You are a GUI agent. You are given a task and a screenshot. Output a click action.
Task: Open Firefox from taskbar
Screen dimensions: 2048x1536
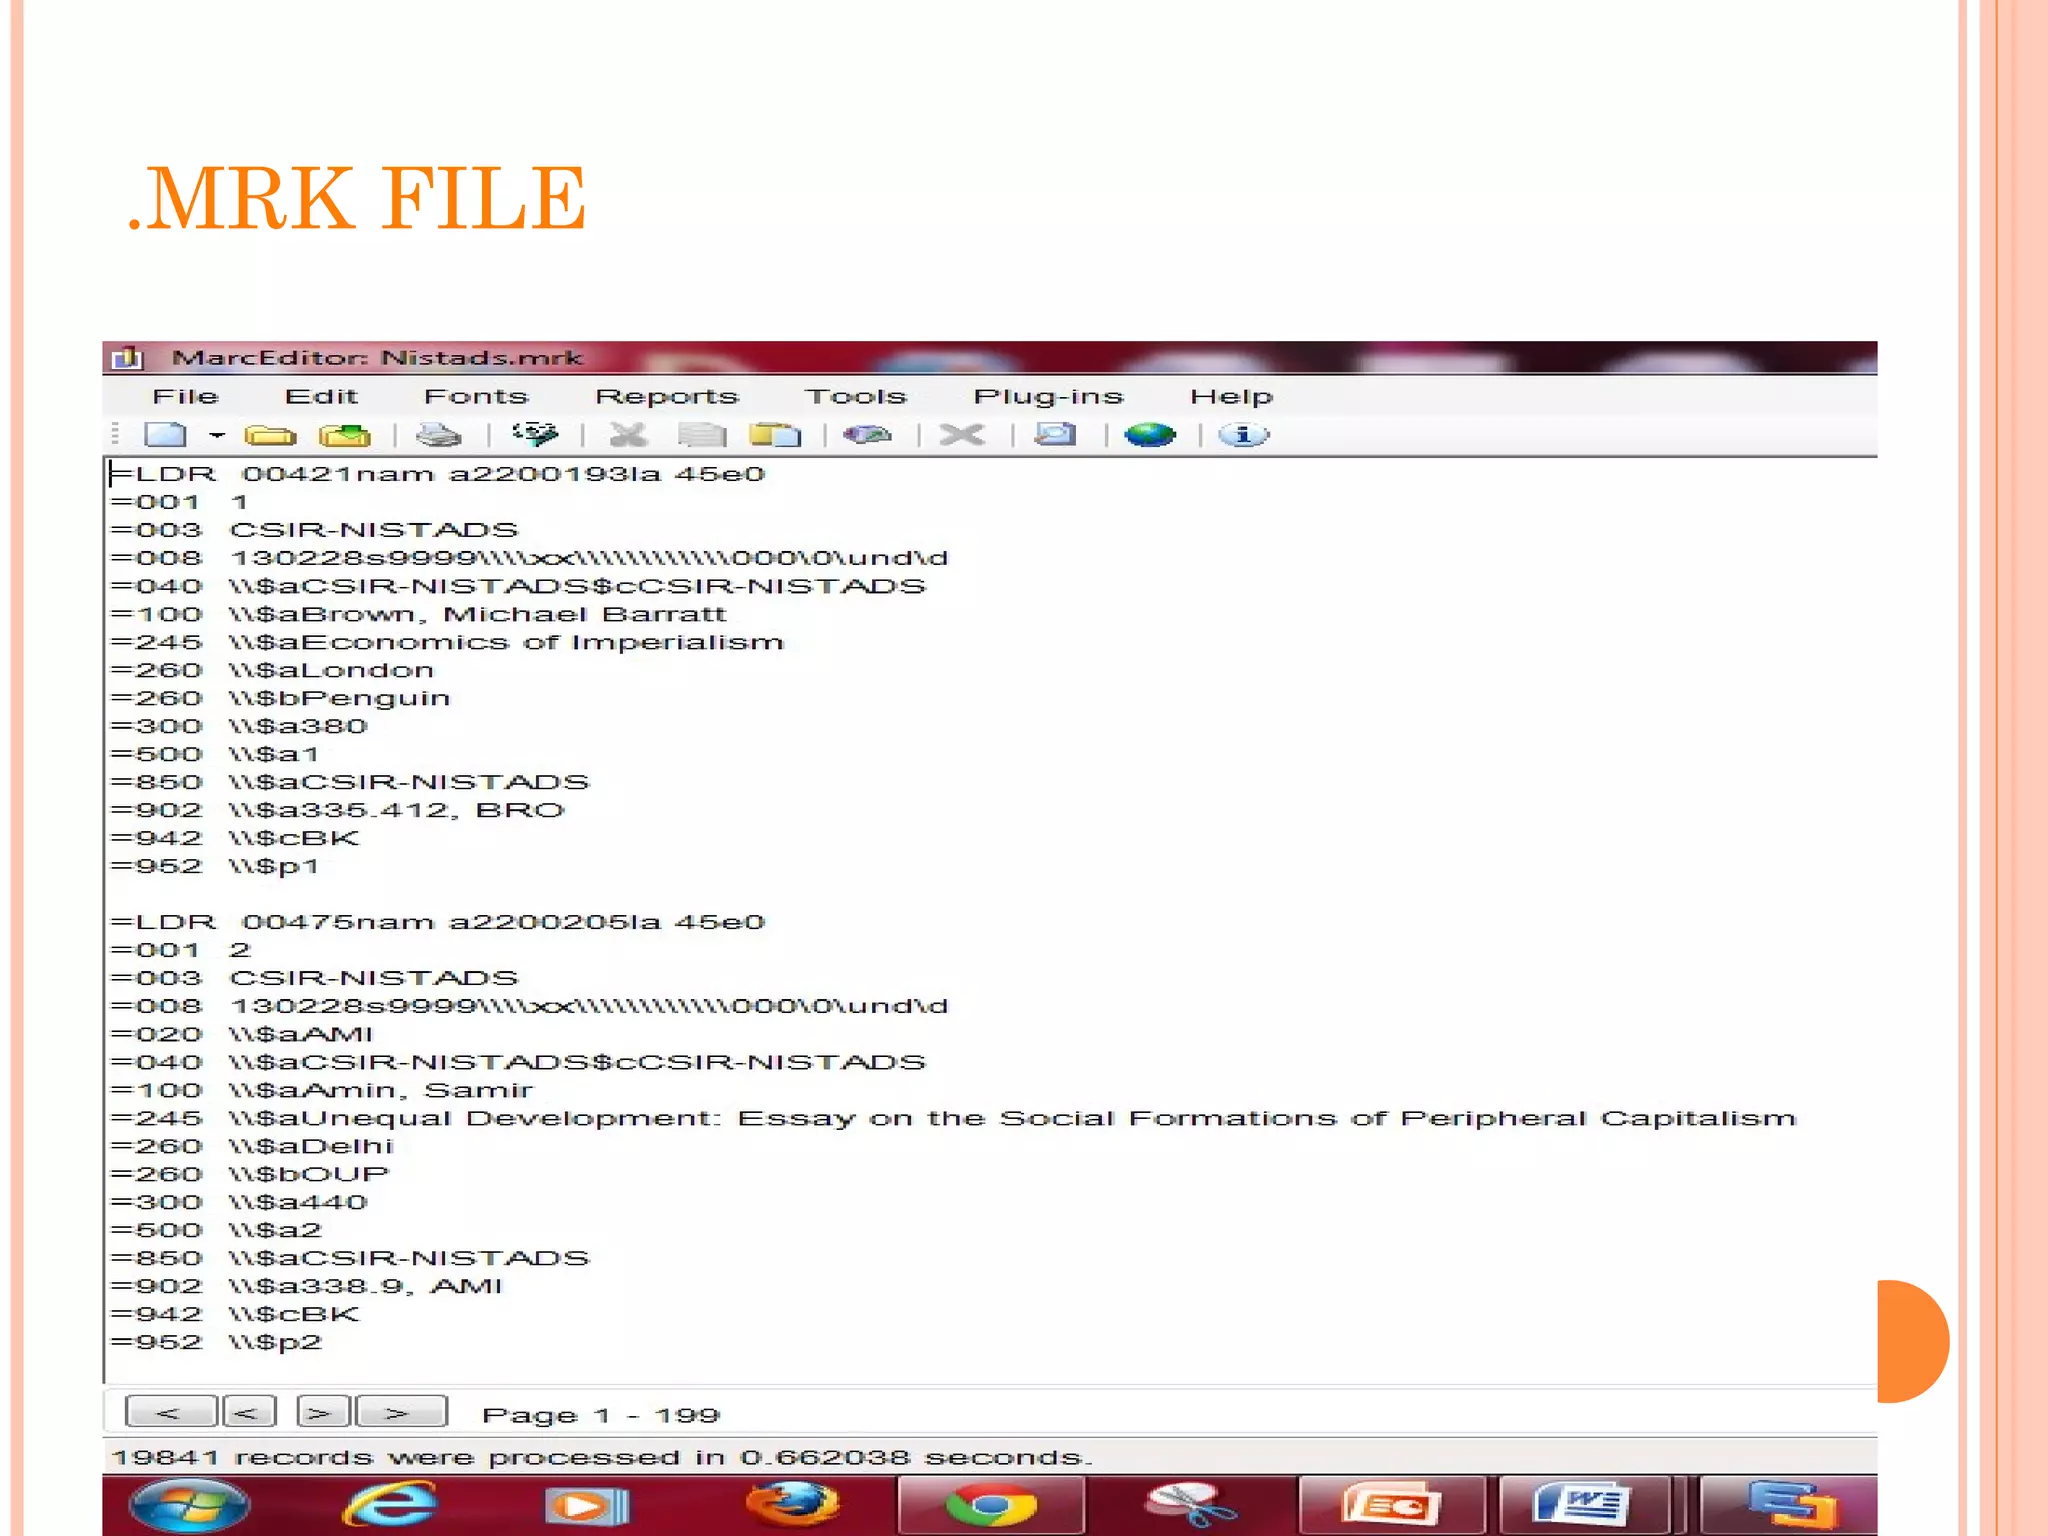point(793,1505)
